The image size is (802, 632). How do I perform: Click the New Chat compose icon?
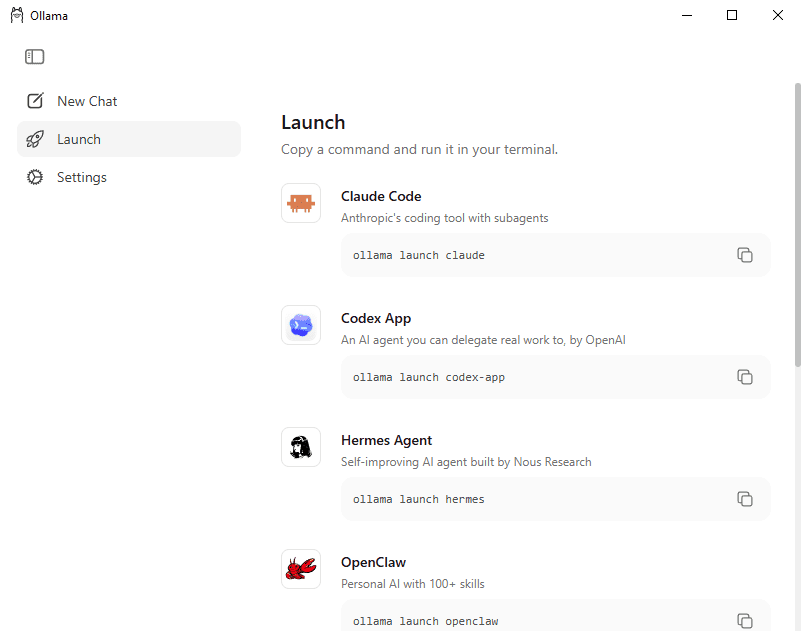(x=35, y=101)
